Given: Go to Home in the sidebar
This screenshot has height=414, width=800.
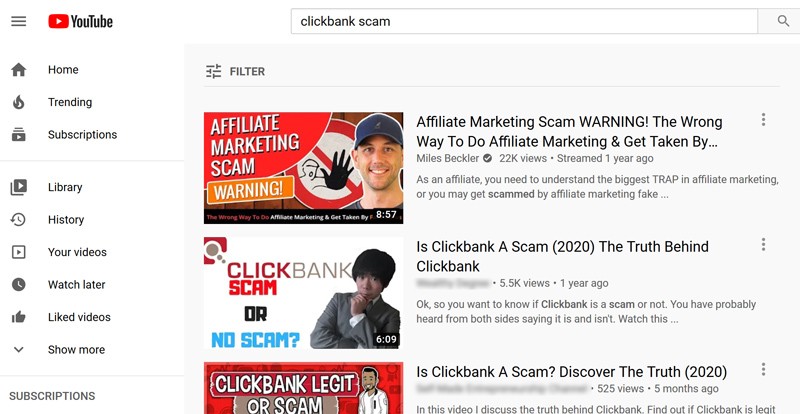Looking at the screenshot, I should [x=63, y=70].
